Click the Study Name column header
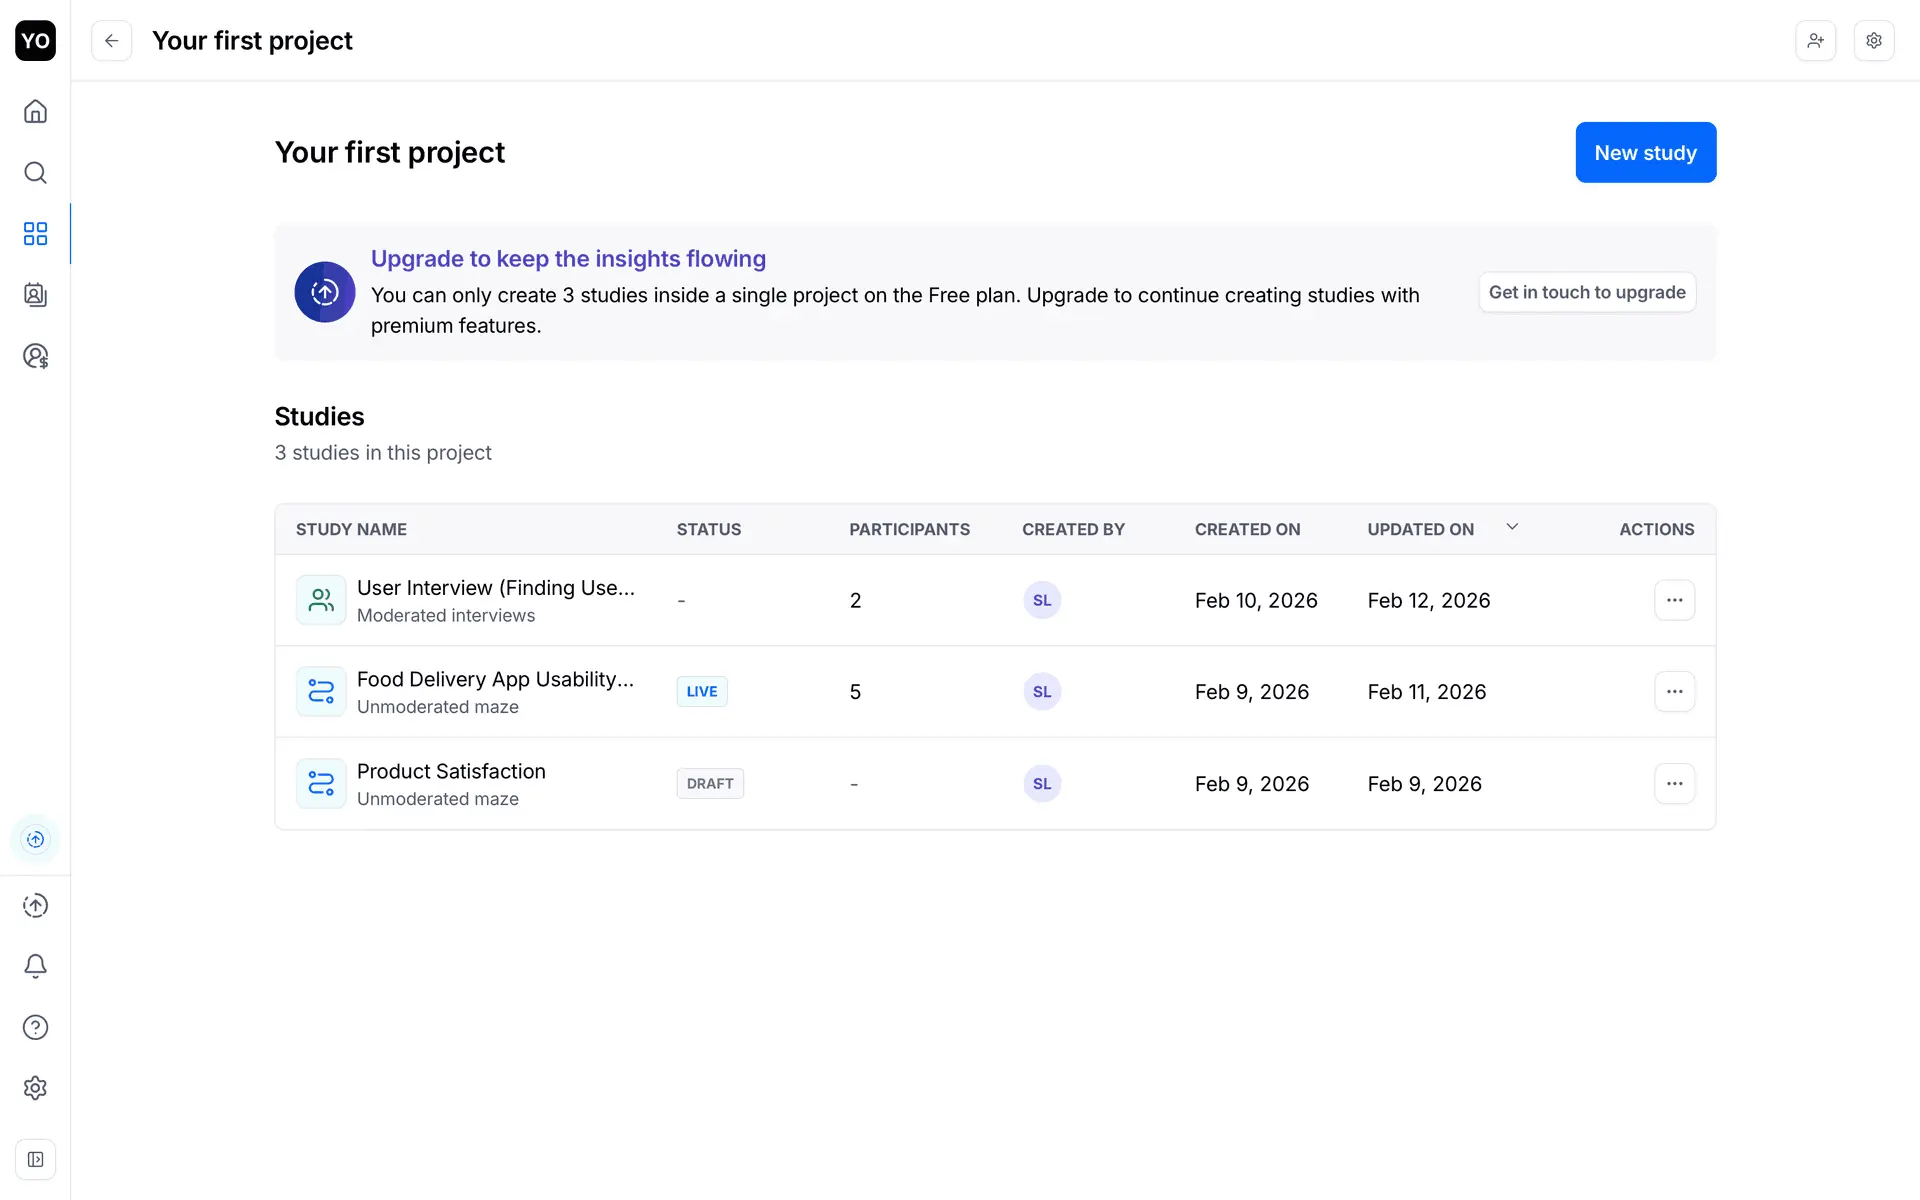The width and height of the screenshot is (1920, 1200). coord(351,530)
